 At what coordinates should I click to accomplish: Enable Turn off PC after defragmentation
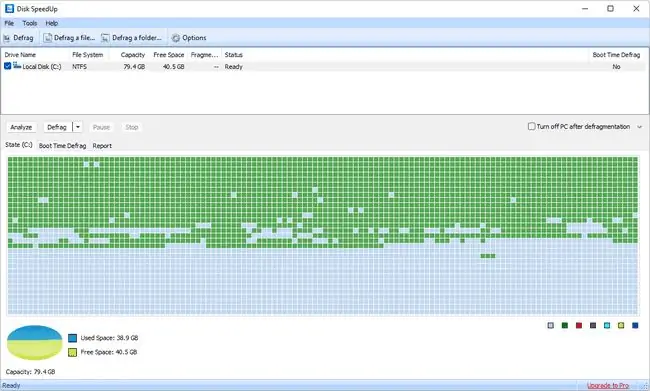pyautogui.click(x=531, y=126)
